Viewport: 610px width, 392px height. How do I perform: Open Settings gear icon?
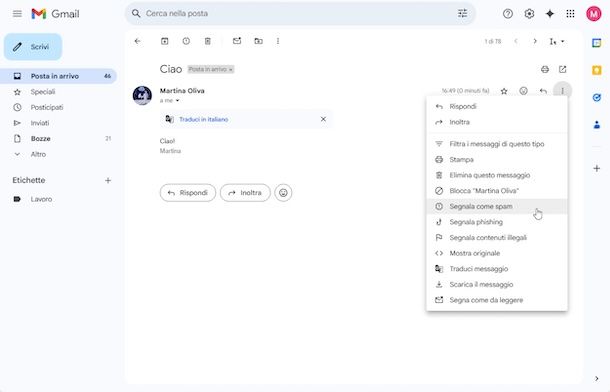point(529,14)
